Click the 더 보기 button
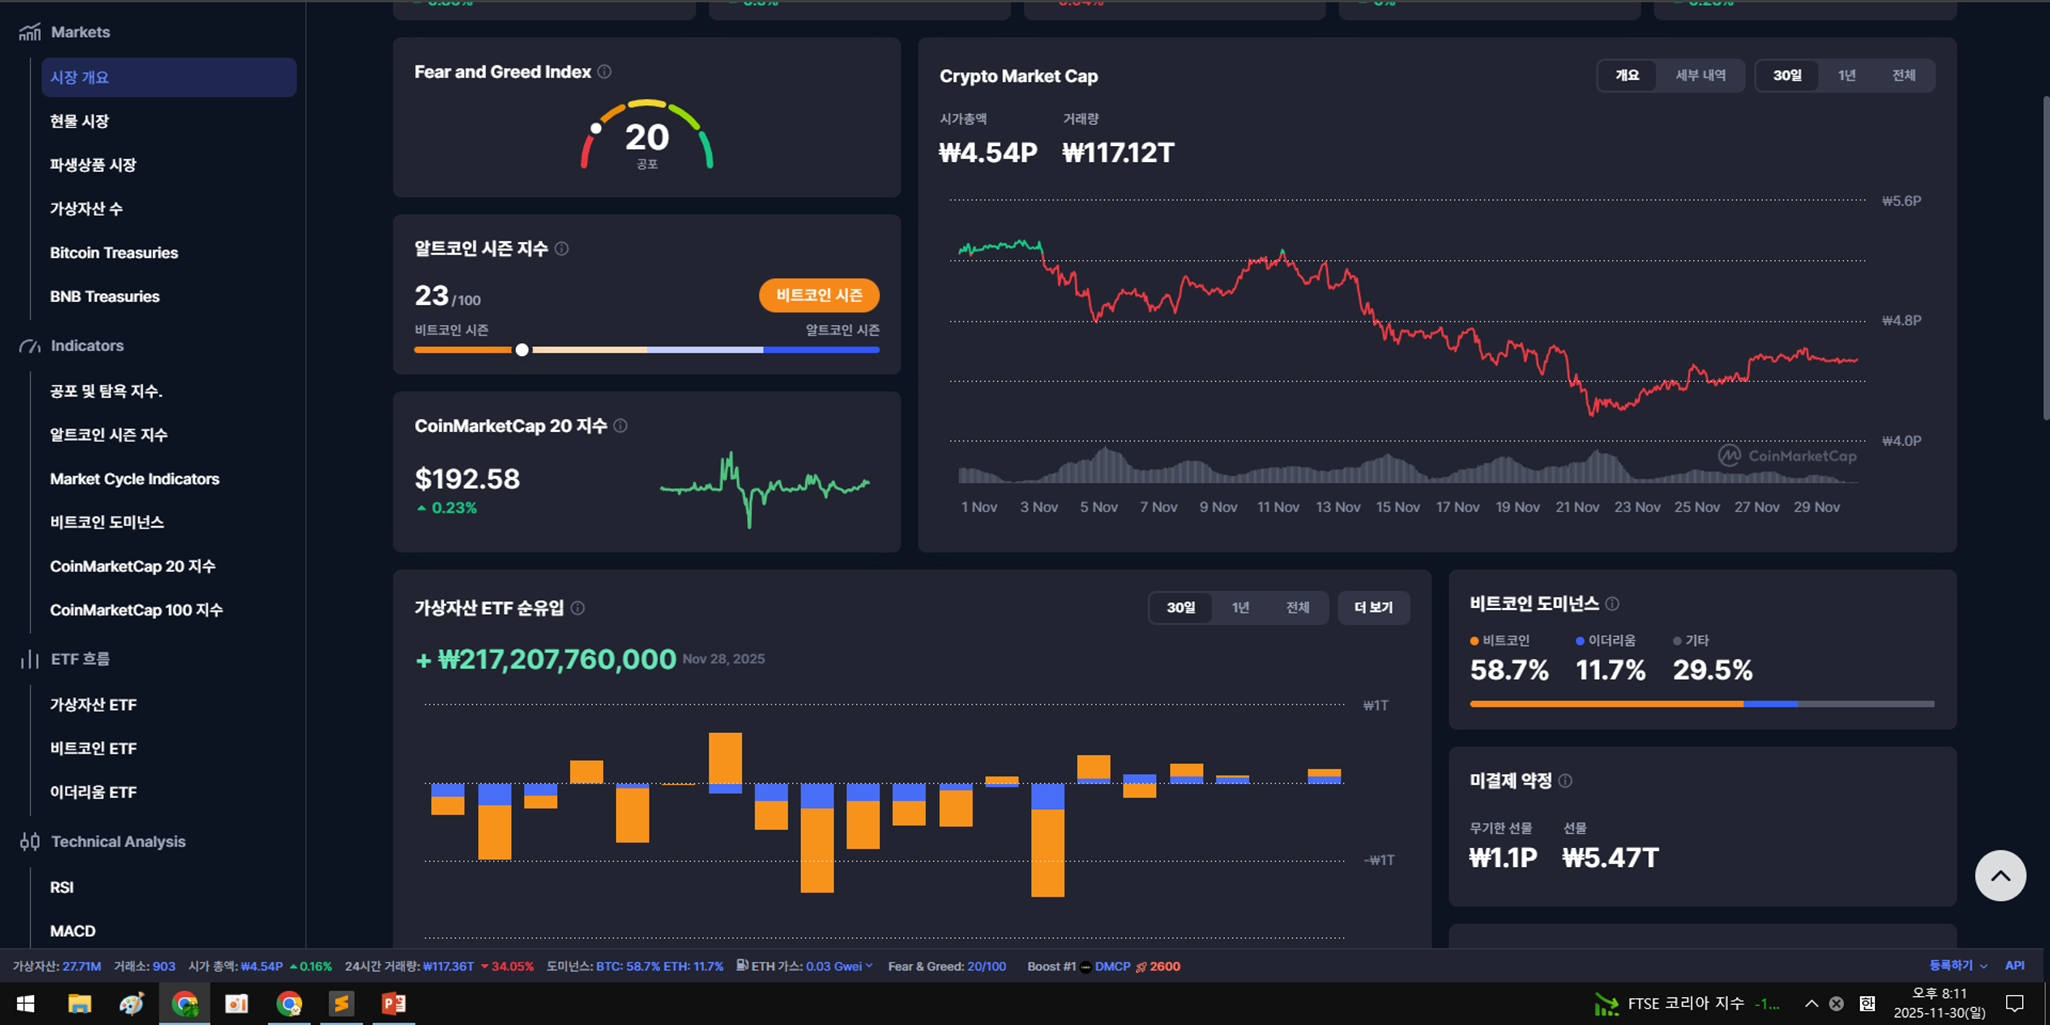This screenshot has width=2050, height=1025. (1373, 608)
